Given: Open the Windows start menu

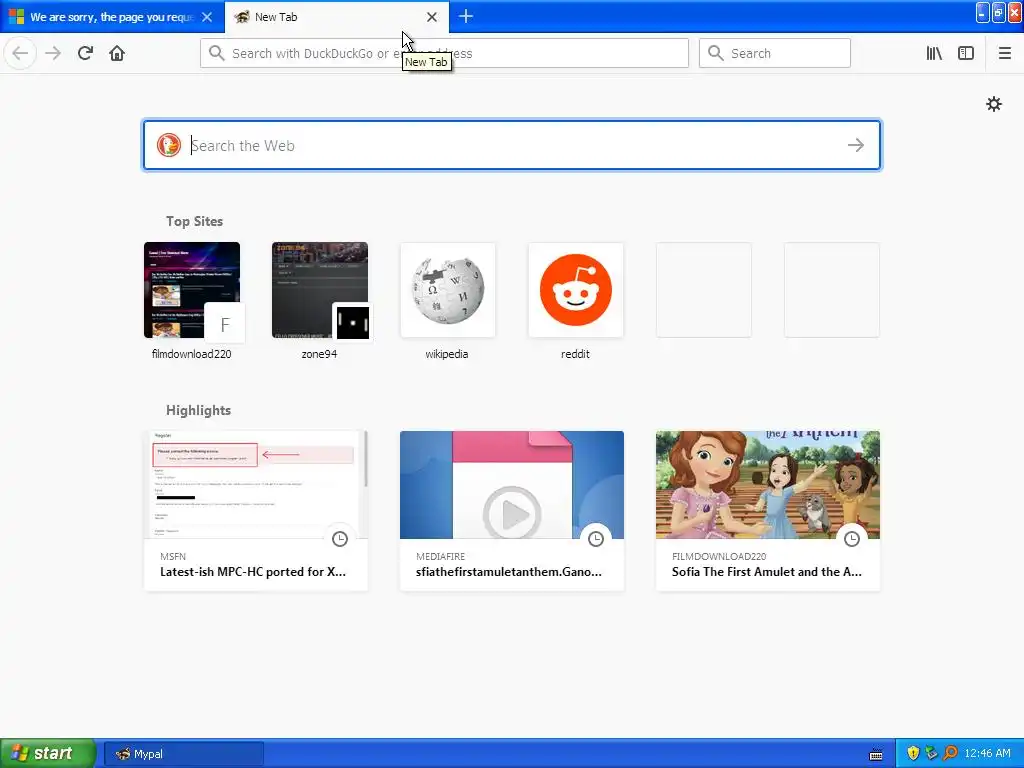Looking at the screenshot, I should (48, 753).
